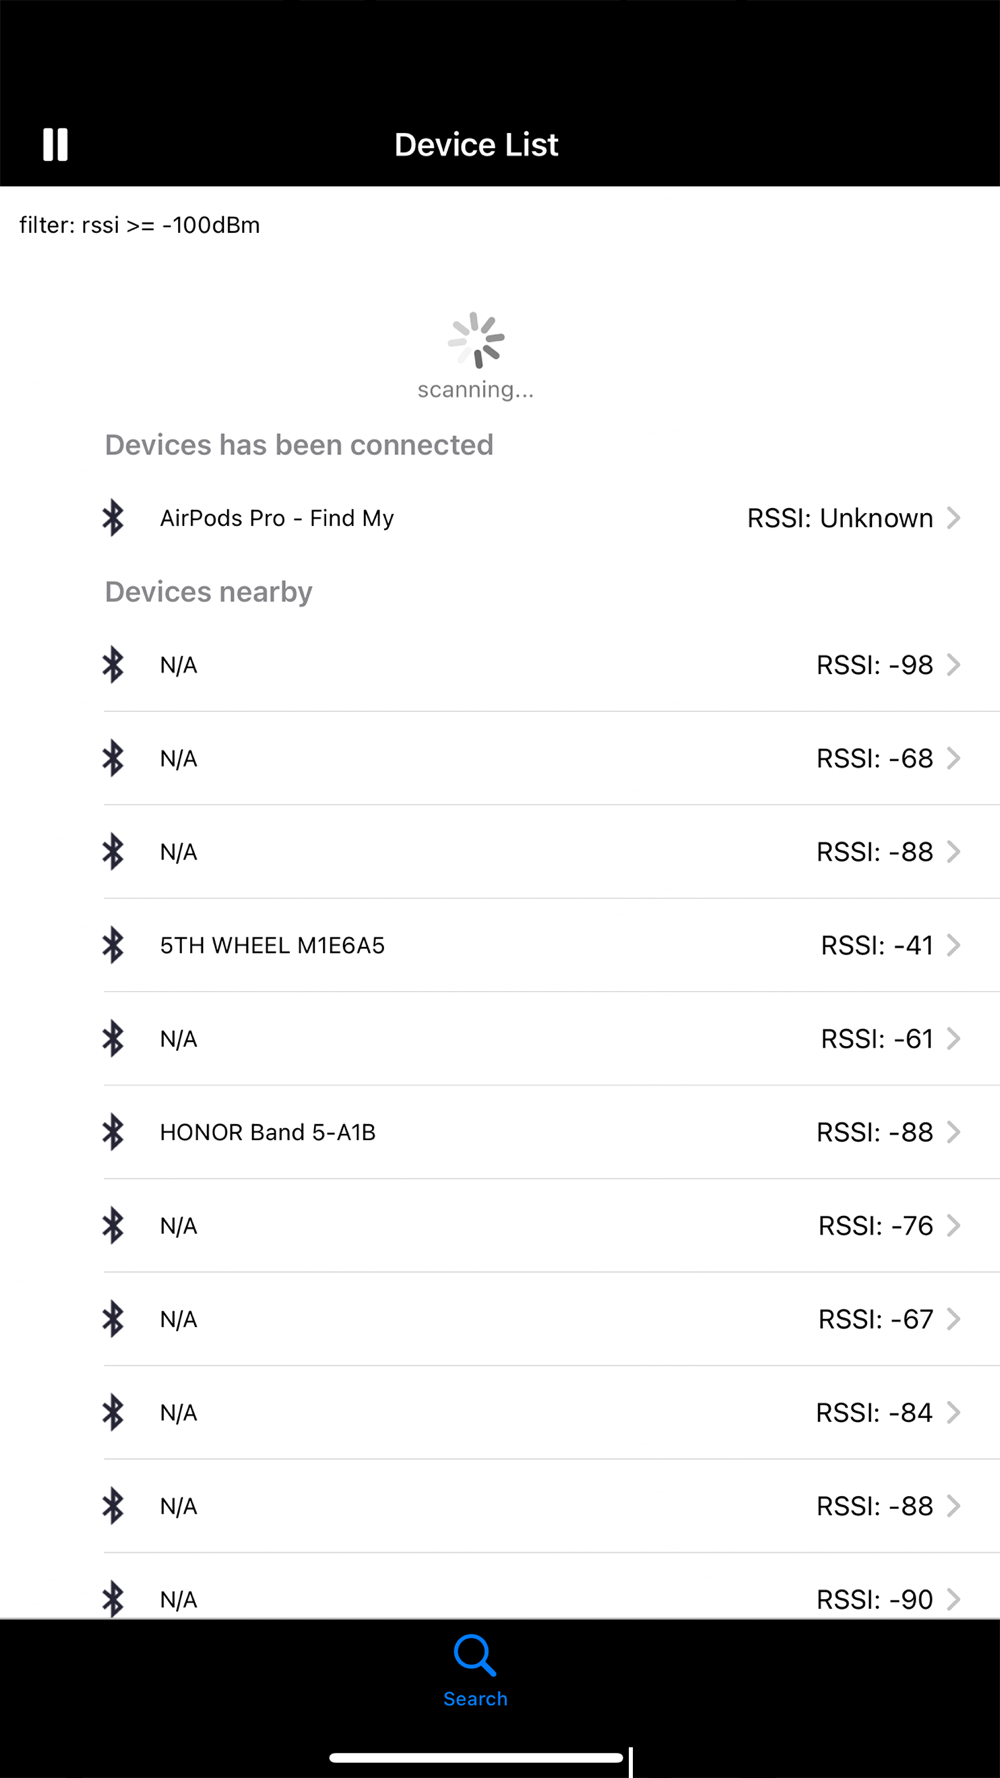Viewport: 1000px width, 1778px height.
Task: Expand the RSSI -68 device chevron
Action: 954,759
